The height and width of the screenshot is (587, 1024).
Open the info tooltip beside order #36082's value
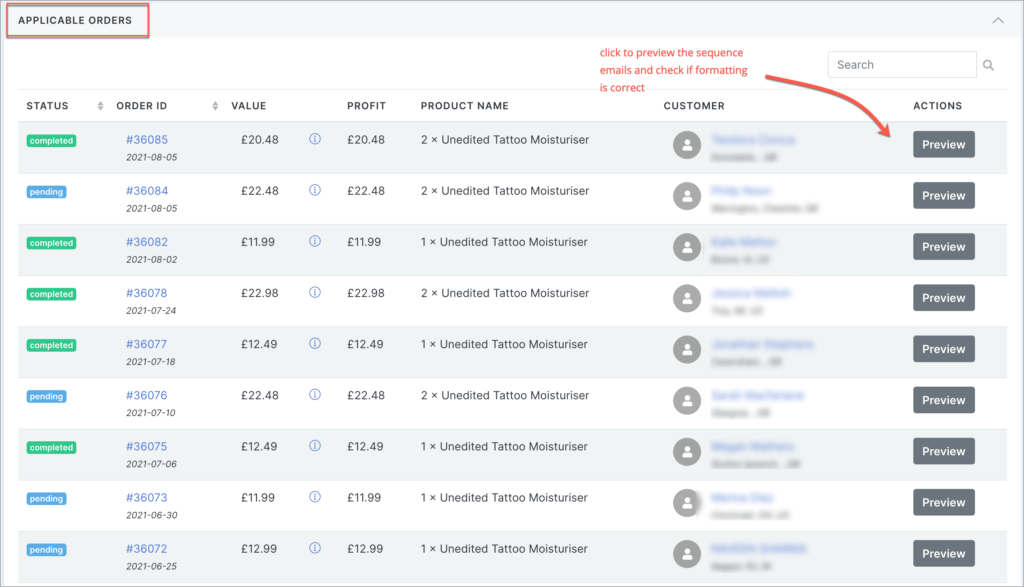pyautogui.click(x=315, y=242)
